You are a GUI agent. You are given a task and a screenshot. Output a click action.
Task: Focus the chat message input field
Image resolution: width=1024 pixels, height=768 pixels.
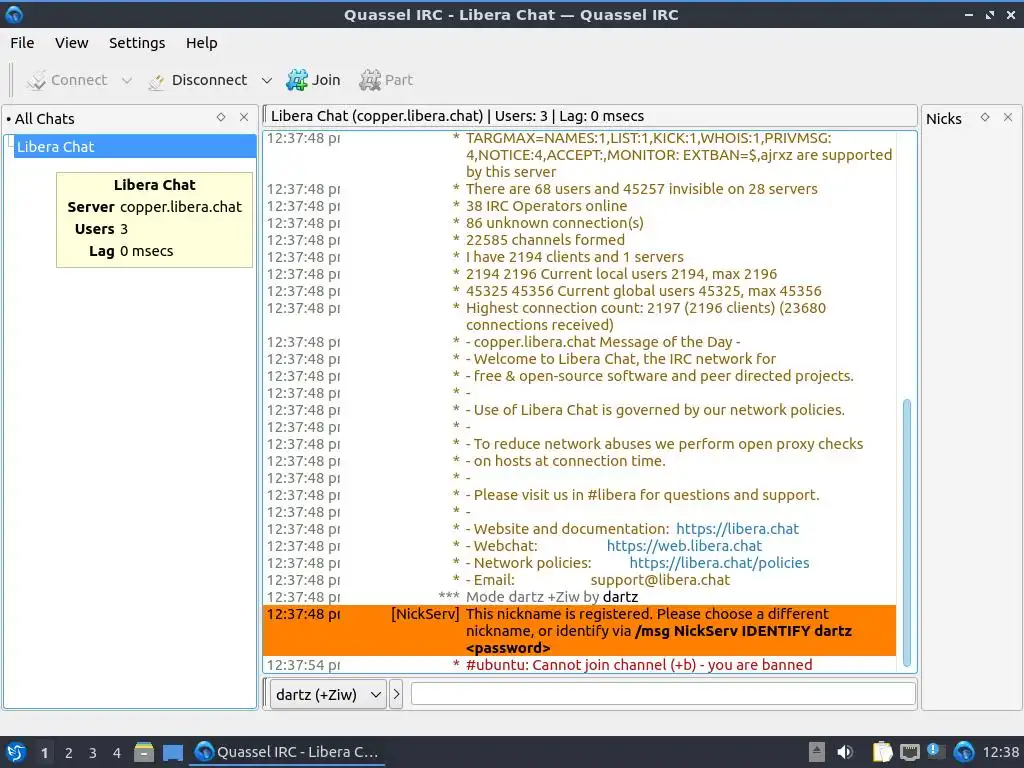(x=663, y=694)
